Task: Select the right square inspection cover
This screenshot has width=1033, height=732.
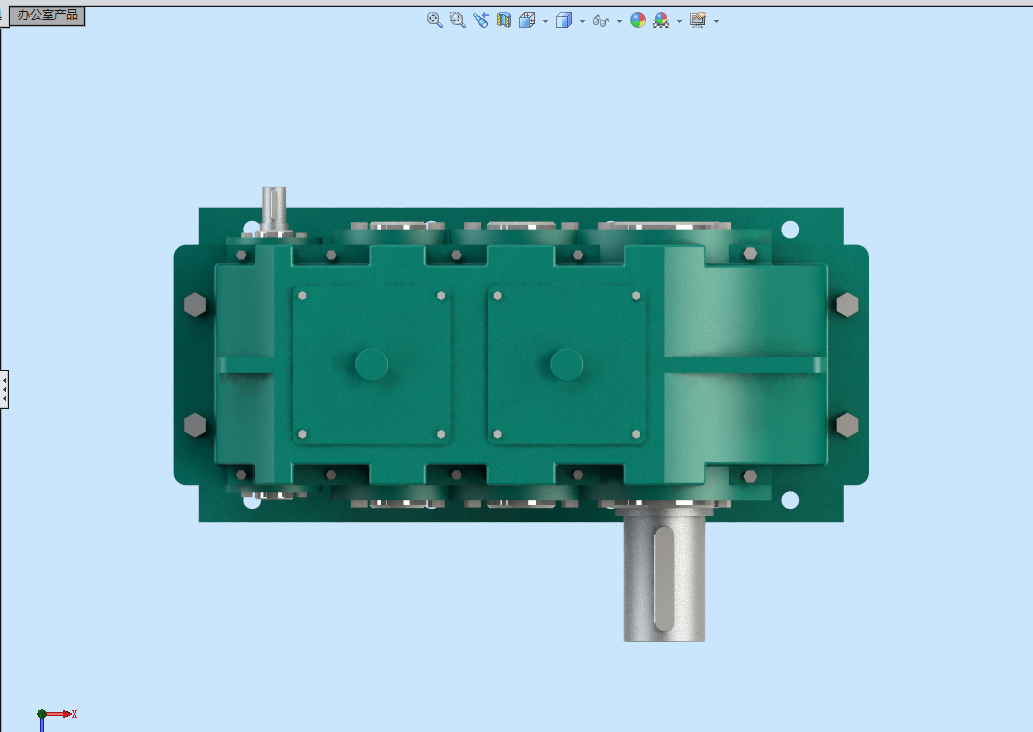Action: (x=567, y=364)
